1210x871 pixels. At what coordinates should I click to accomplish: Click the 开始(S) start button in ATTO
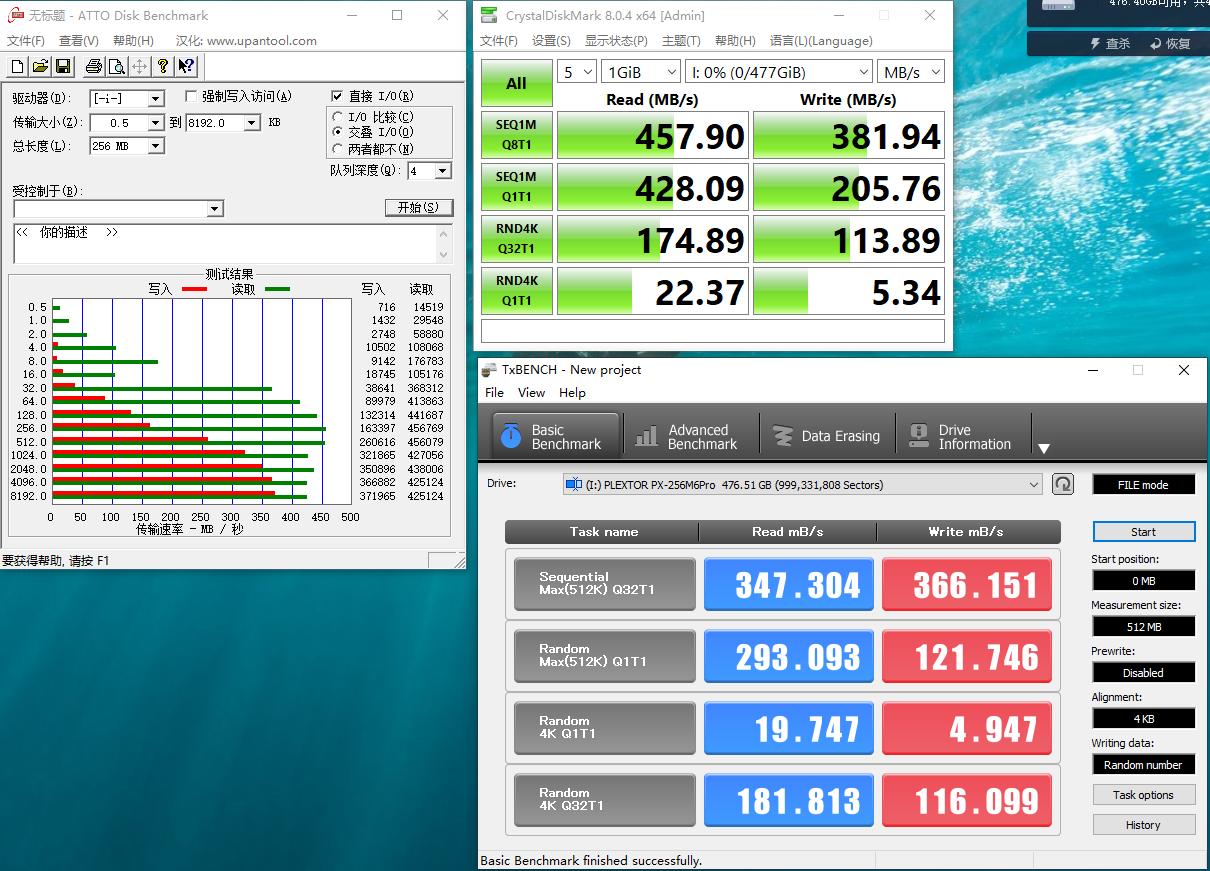point(418,207)
